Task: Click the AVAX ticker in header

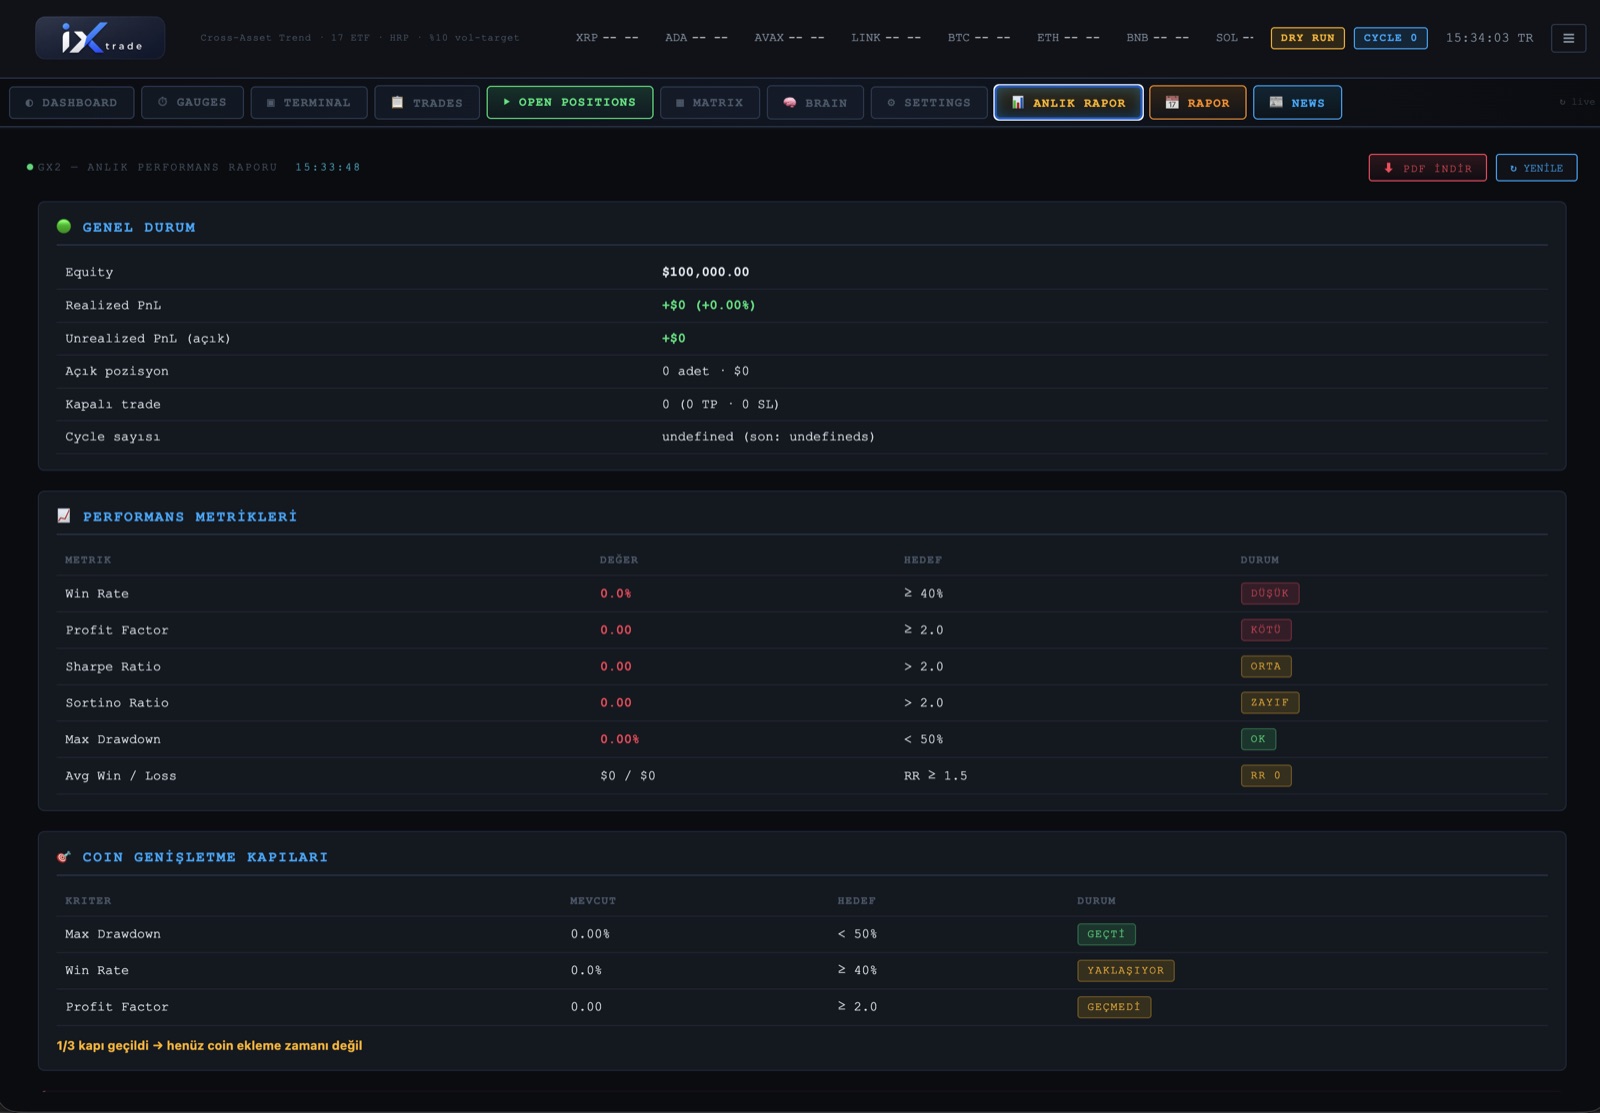Action: (x=789, y=38)
